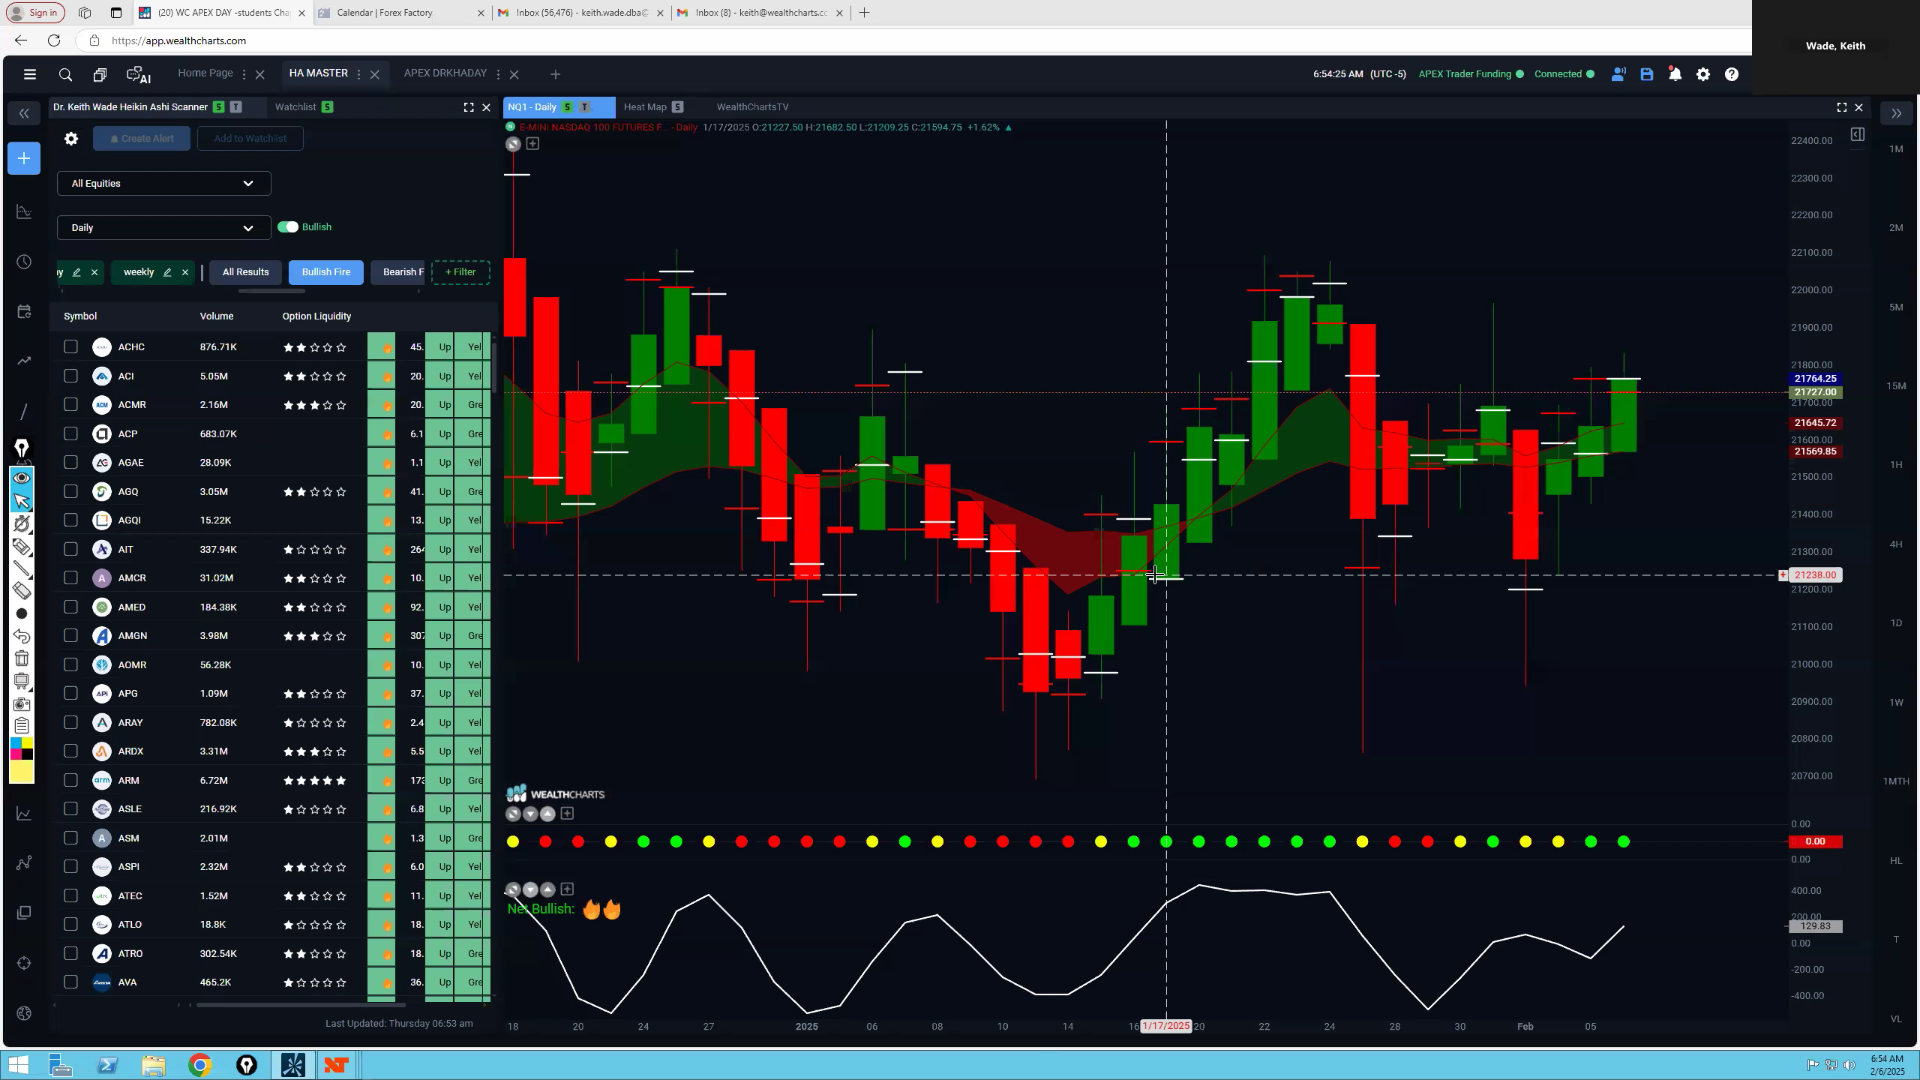Click the blue plus add-widget button
Screen dimensions: 1920x1080
24,158
